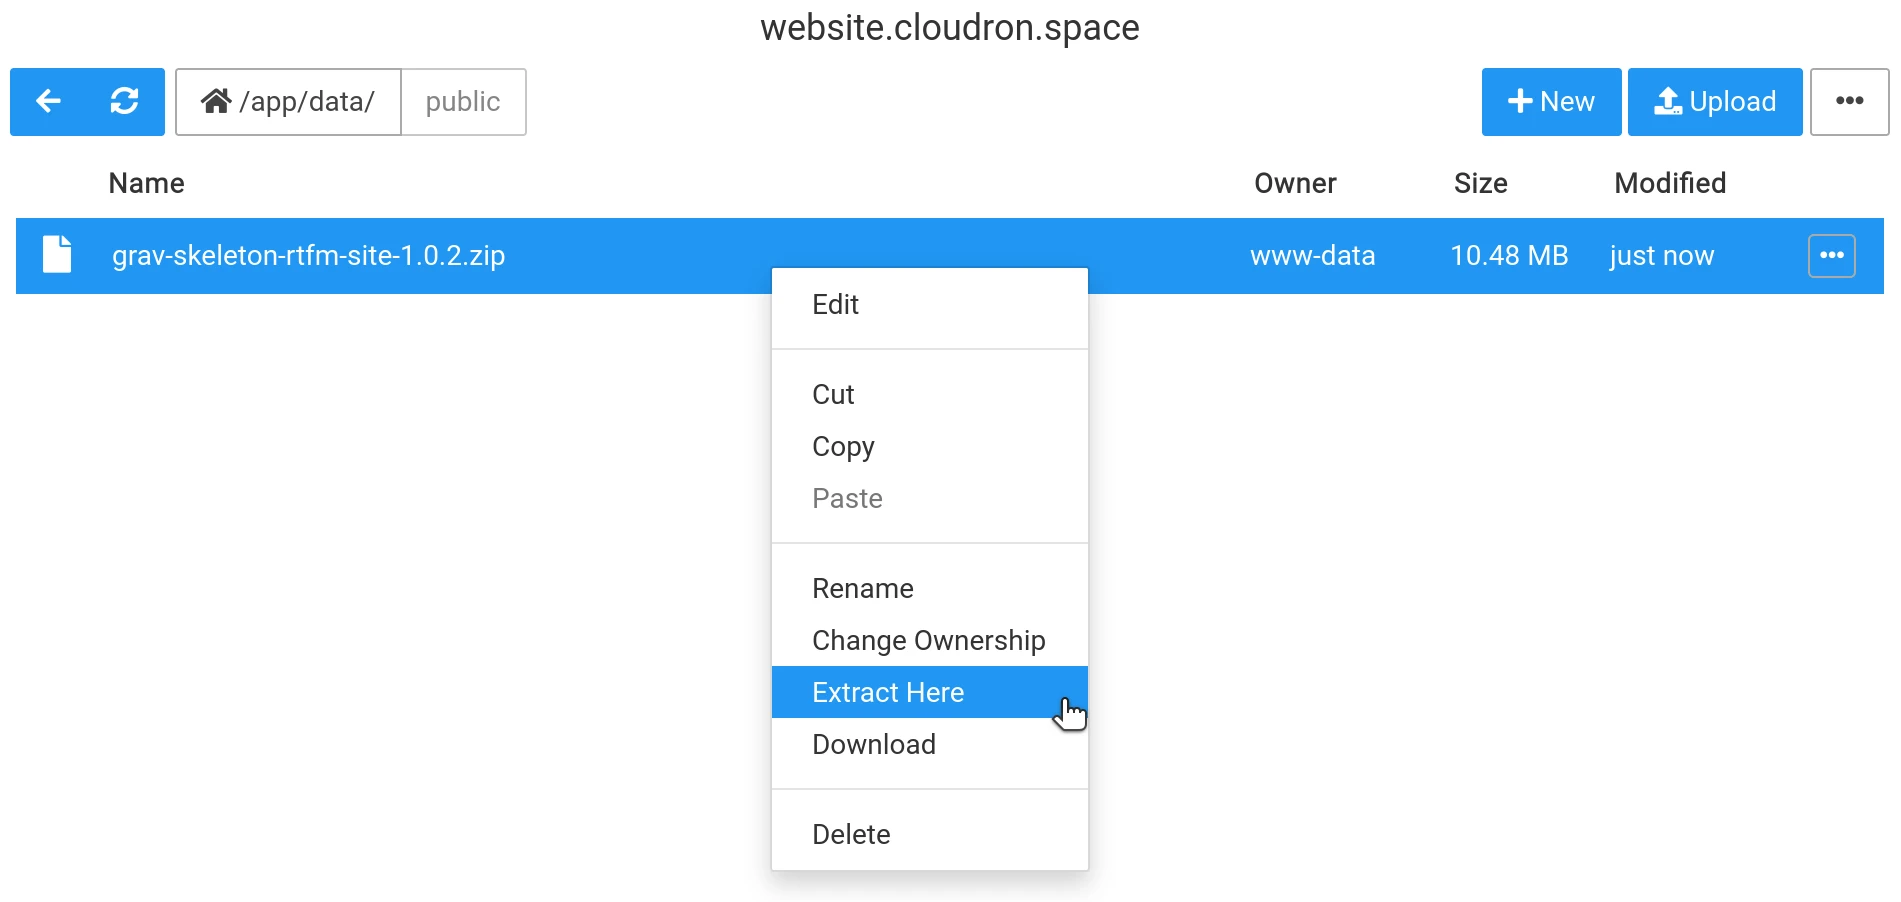1901x902 pixels.
Task: Go to the /app/data/ home folder
Action: point(288,101)
